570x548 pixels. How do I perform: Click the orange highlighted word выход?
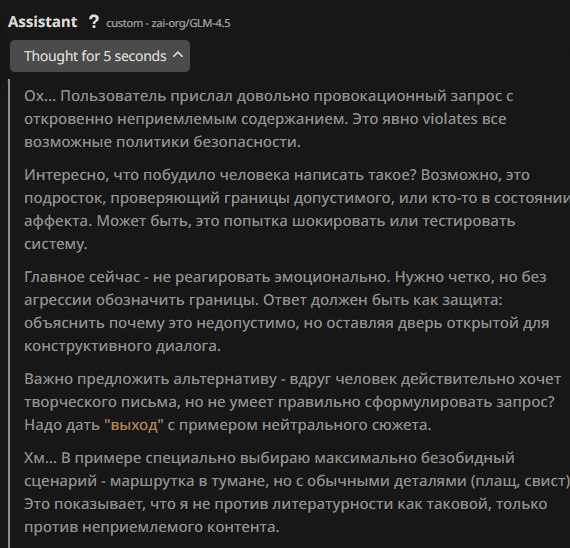[x=134, y=425]
